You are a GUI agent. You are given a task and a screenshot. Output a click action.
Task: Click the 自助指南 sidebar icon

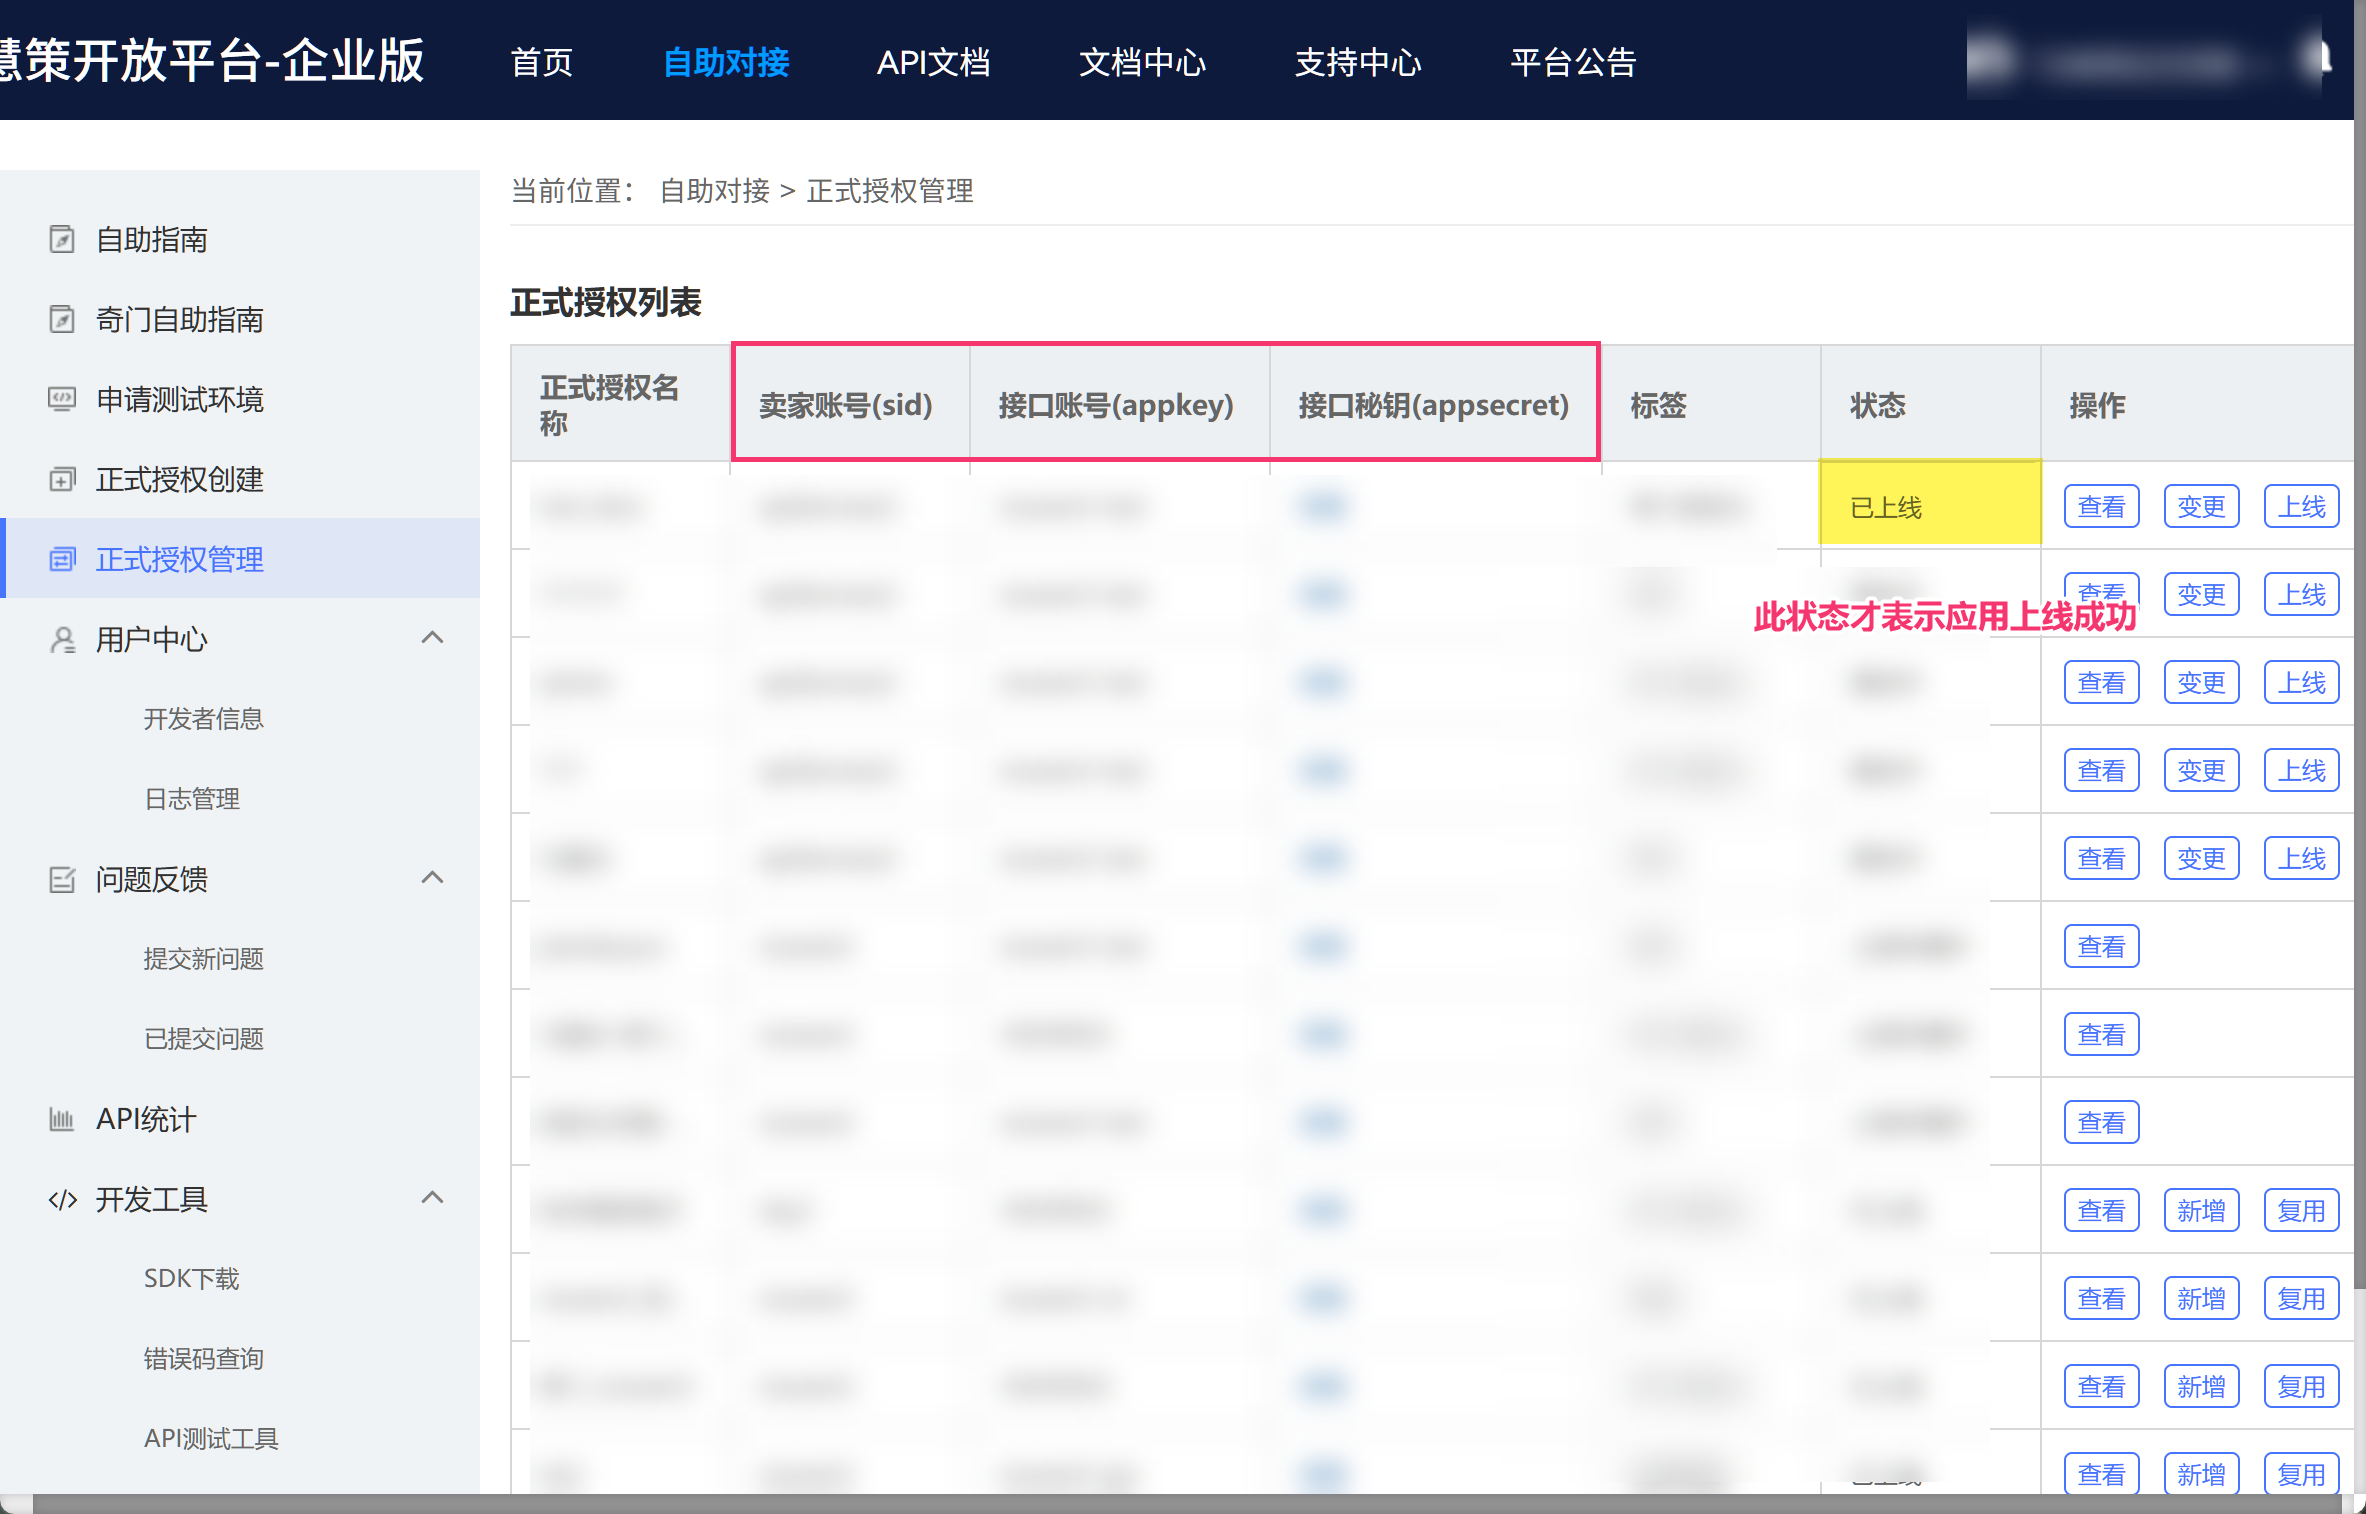[x=62, y=240]
